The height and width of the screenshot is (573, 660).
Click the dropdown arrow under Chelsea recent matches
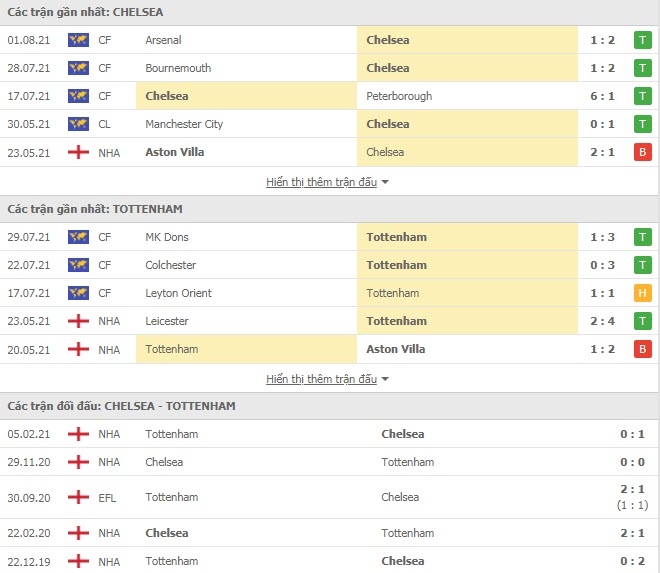(385, 182)
